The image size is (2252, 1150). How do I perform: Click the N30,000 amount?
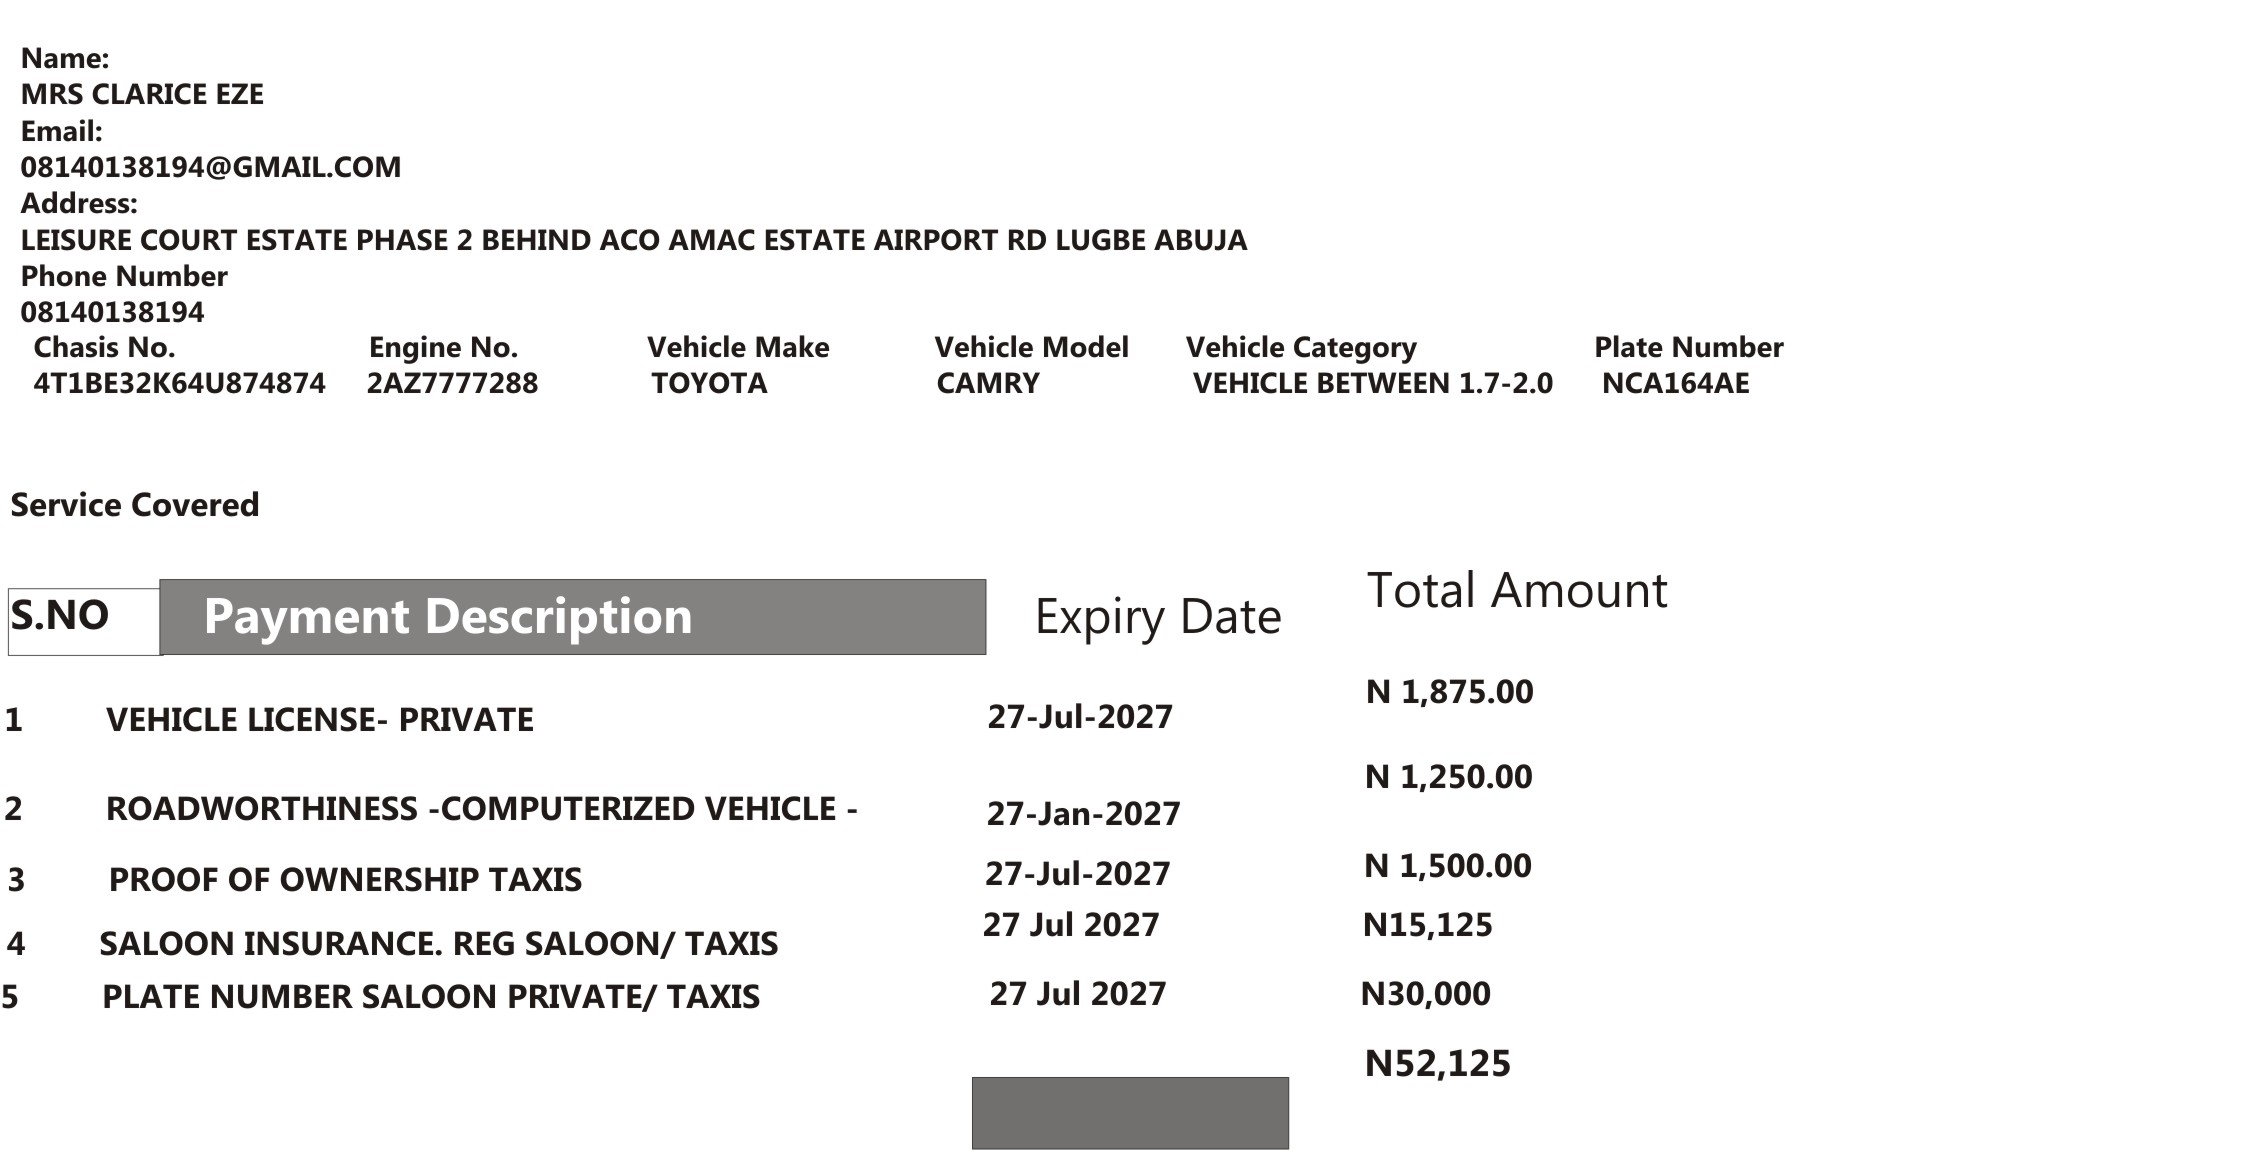[1426, 993]
